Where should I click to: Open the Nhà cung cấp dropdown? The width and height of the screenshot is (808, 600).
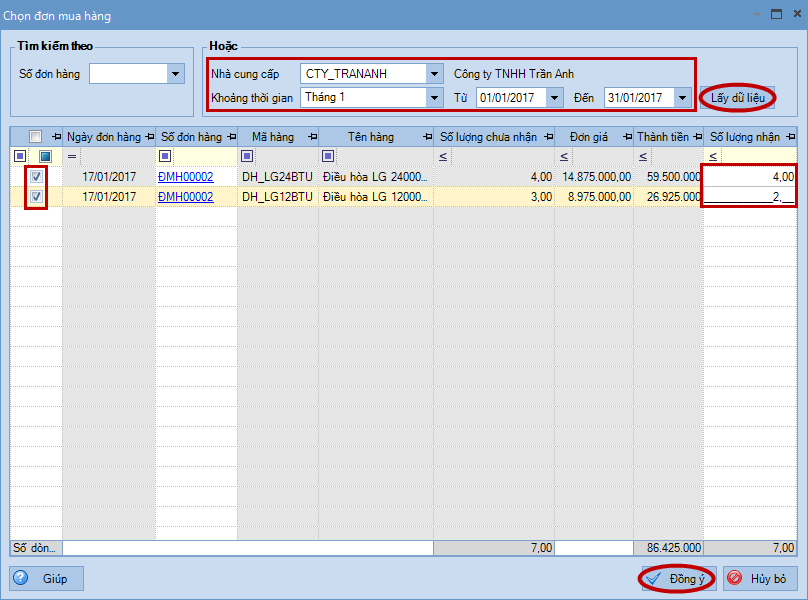434,74
